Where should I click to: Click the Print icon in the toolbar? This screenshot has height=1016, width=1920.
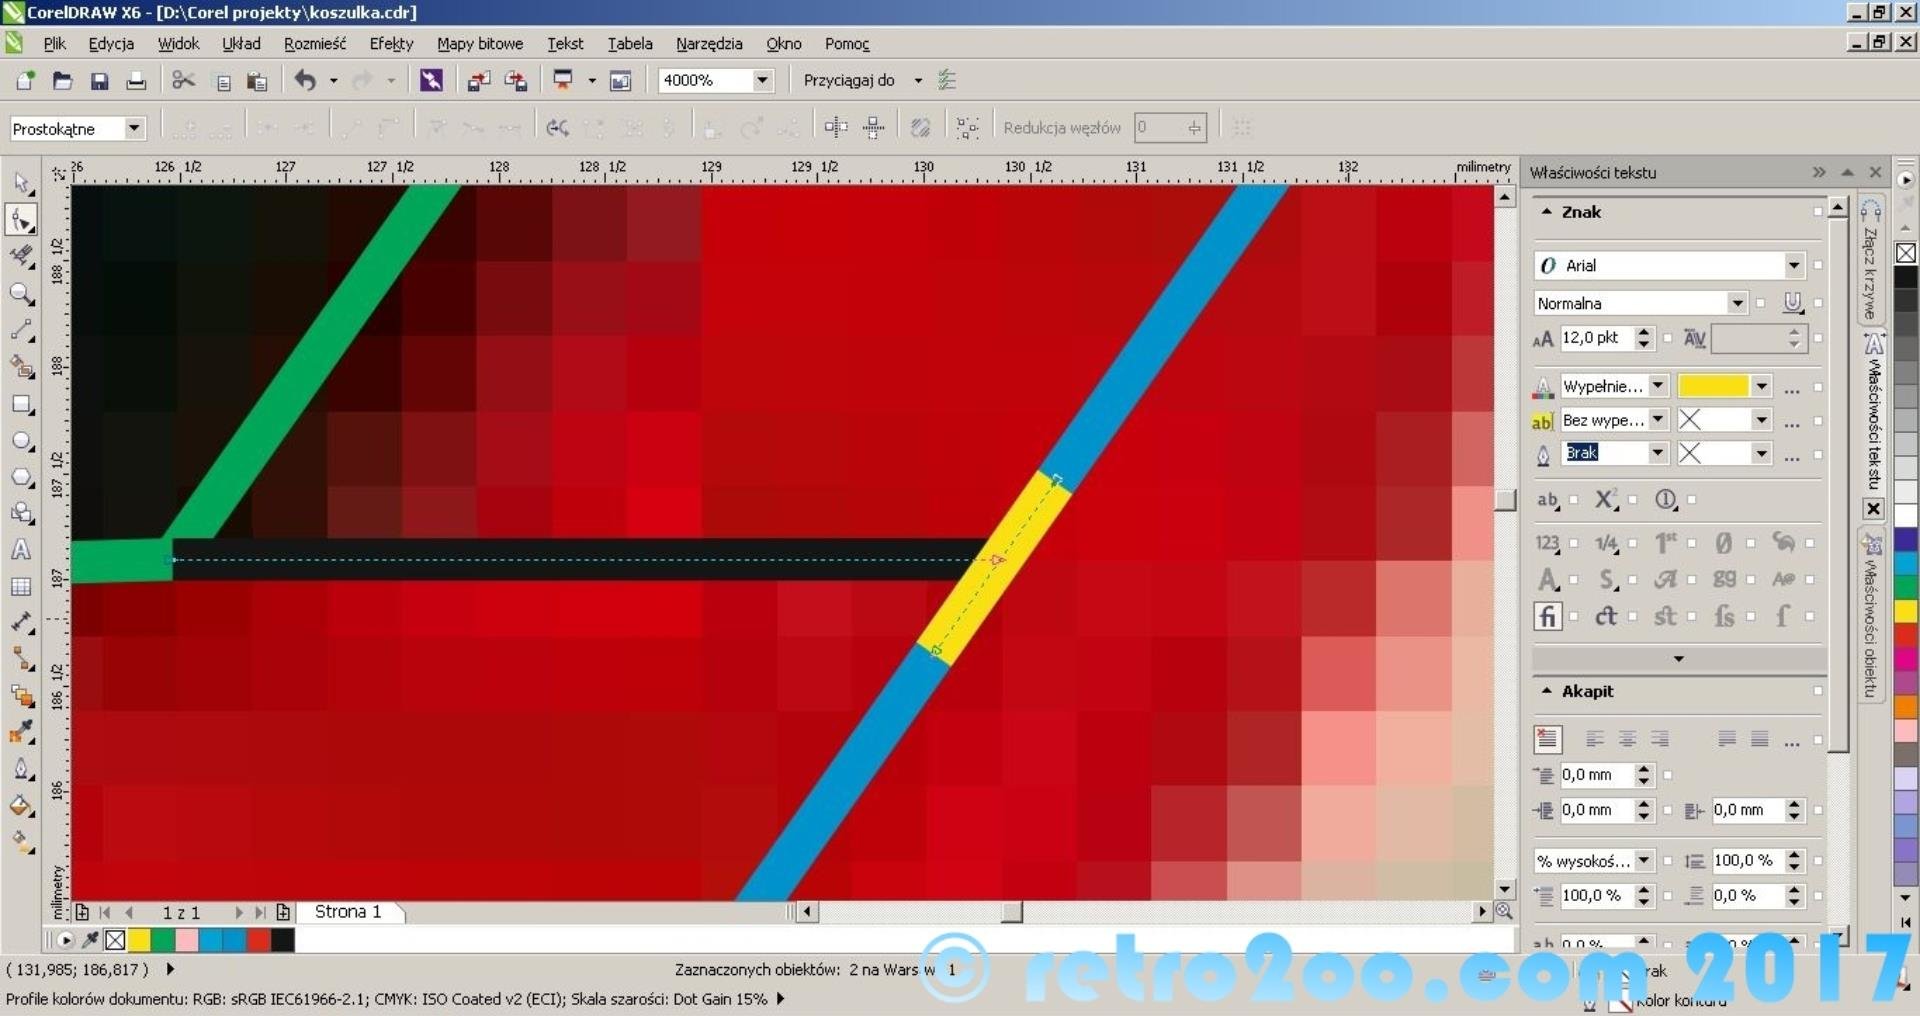point(136,81)
